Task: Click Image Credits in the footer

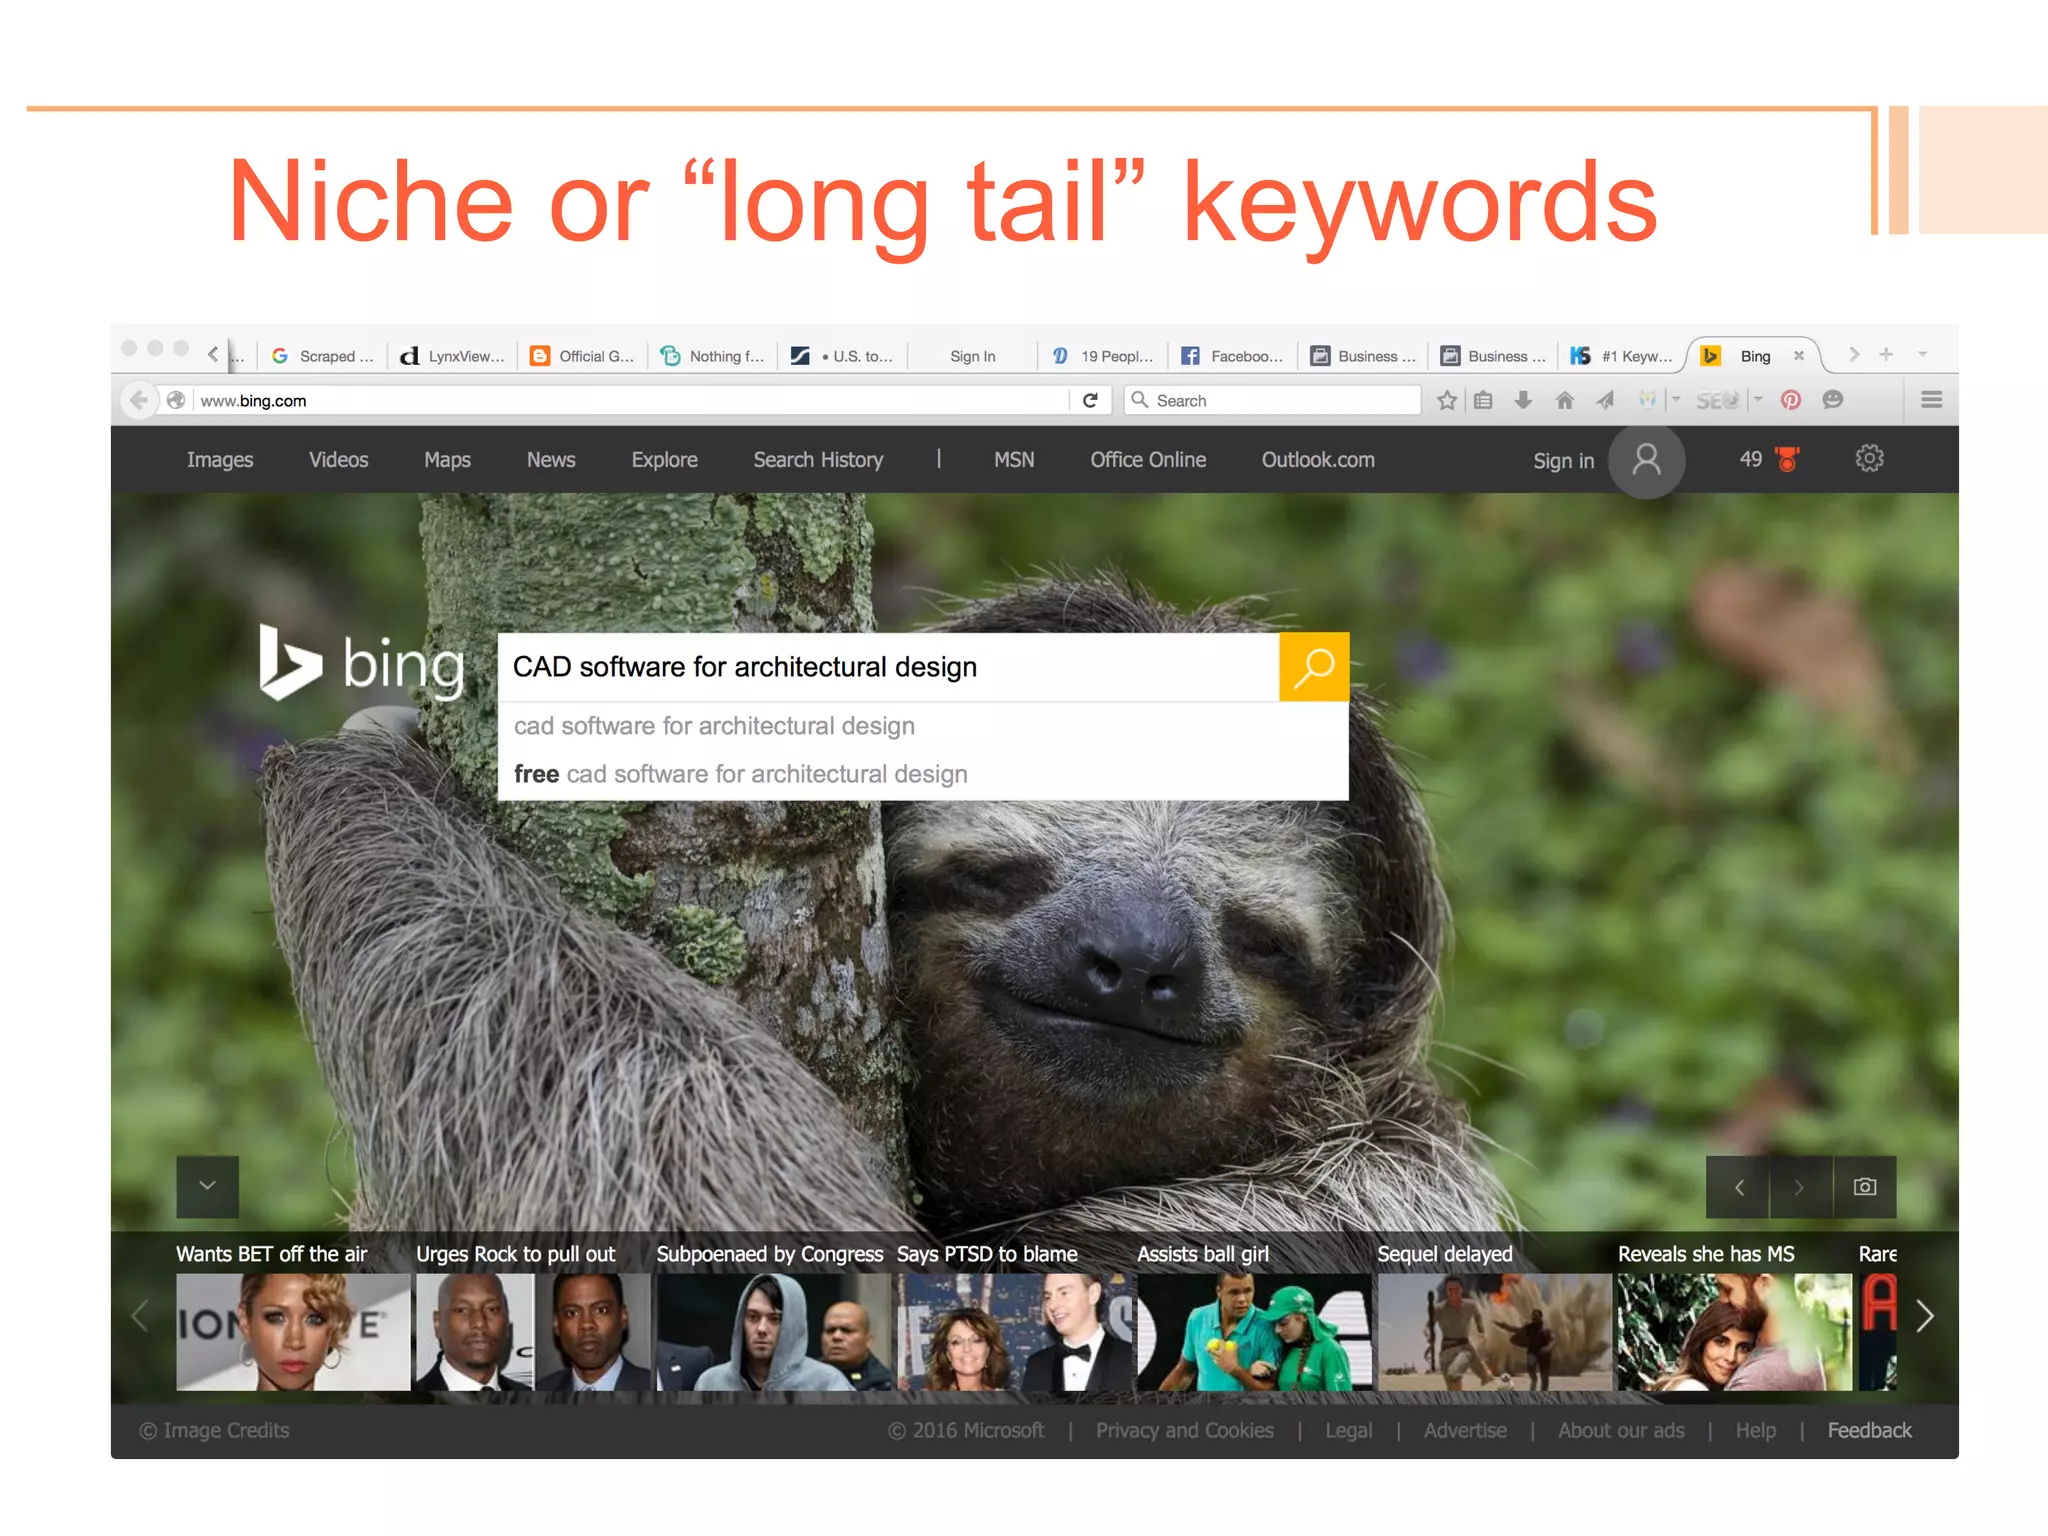Action: tap(214, 1431)
